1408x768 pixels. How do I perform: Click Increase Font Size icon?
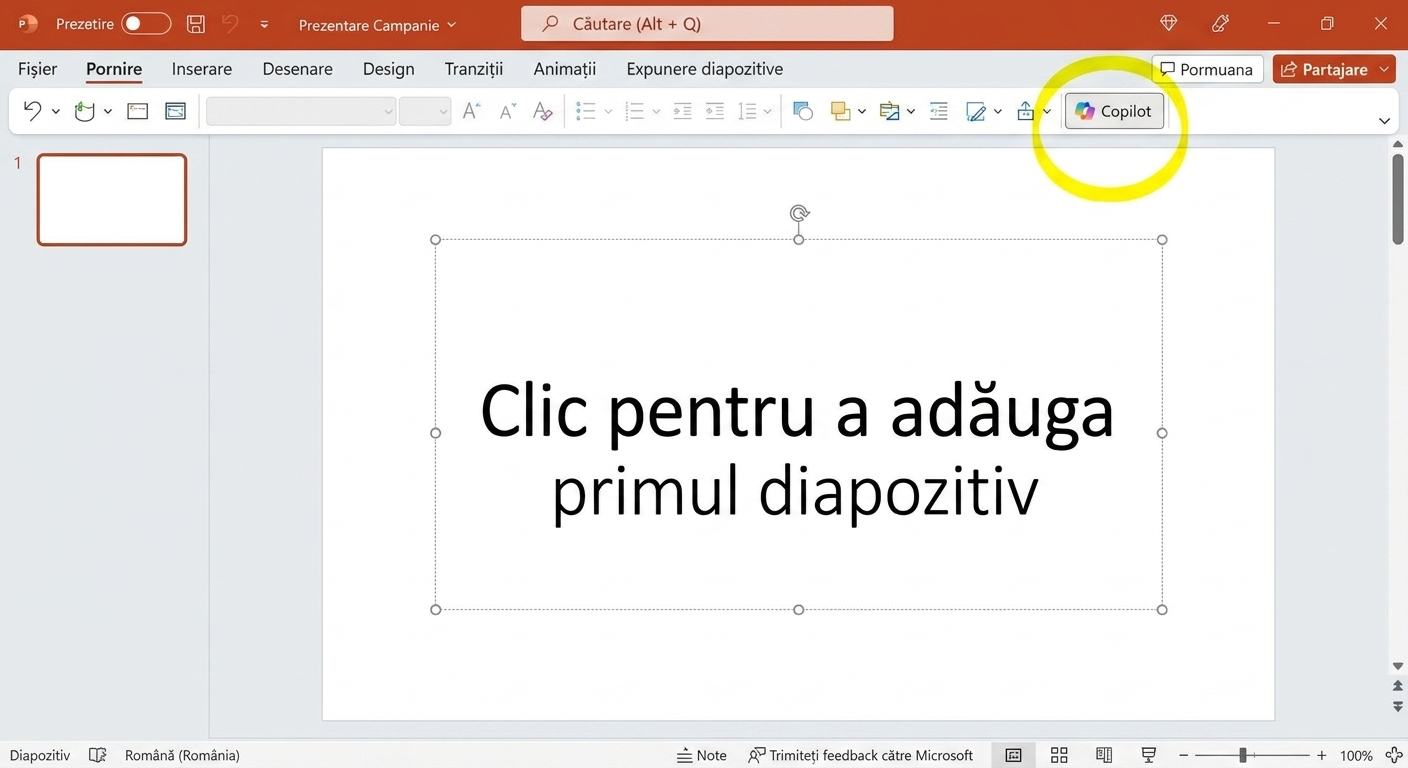point(472,111)
